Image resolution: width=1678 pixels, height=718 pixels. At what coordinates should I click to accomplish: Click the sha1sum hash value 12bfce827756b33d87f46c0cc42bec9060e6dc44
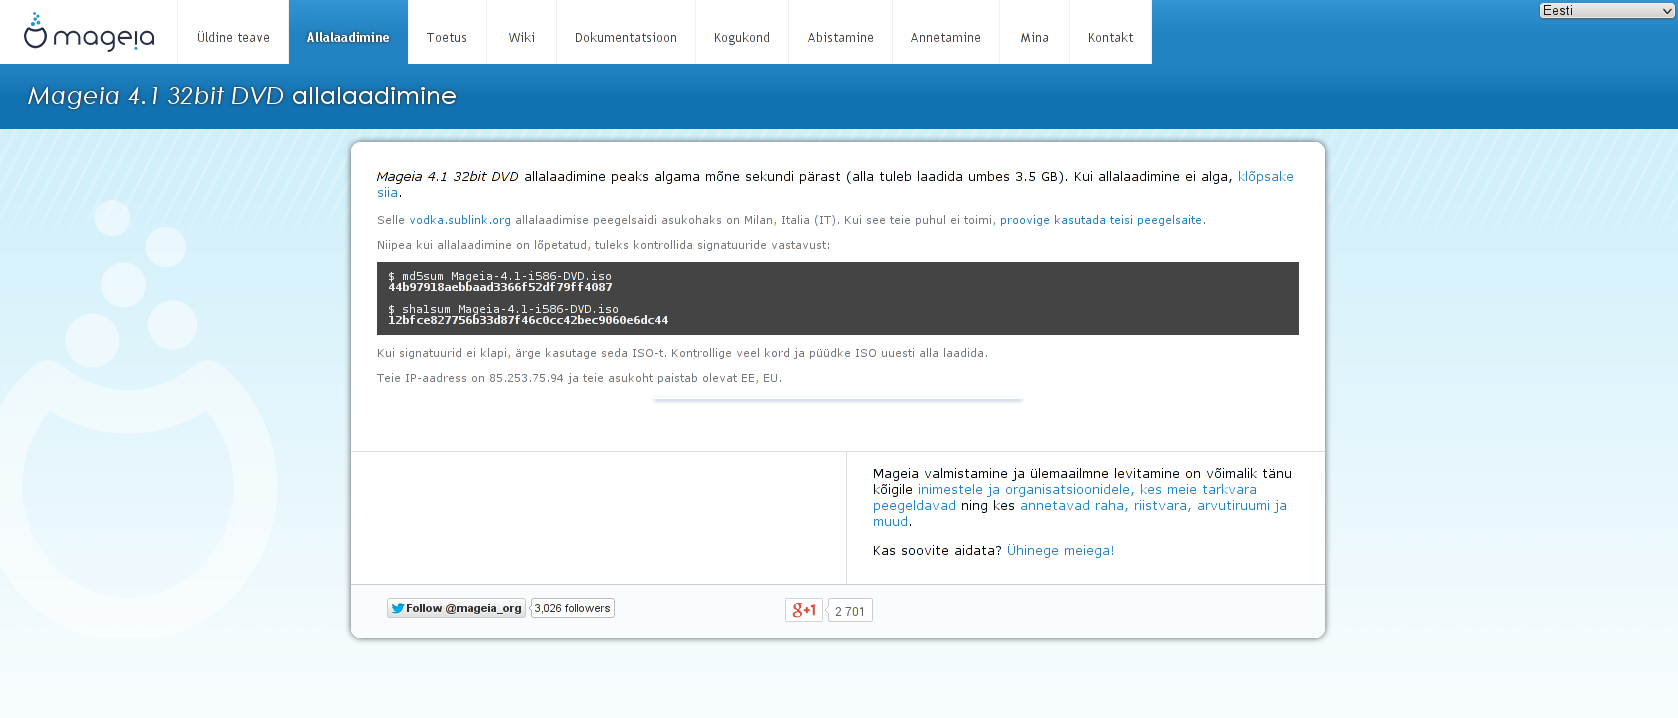click(528, 321)
